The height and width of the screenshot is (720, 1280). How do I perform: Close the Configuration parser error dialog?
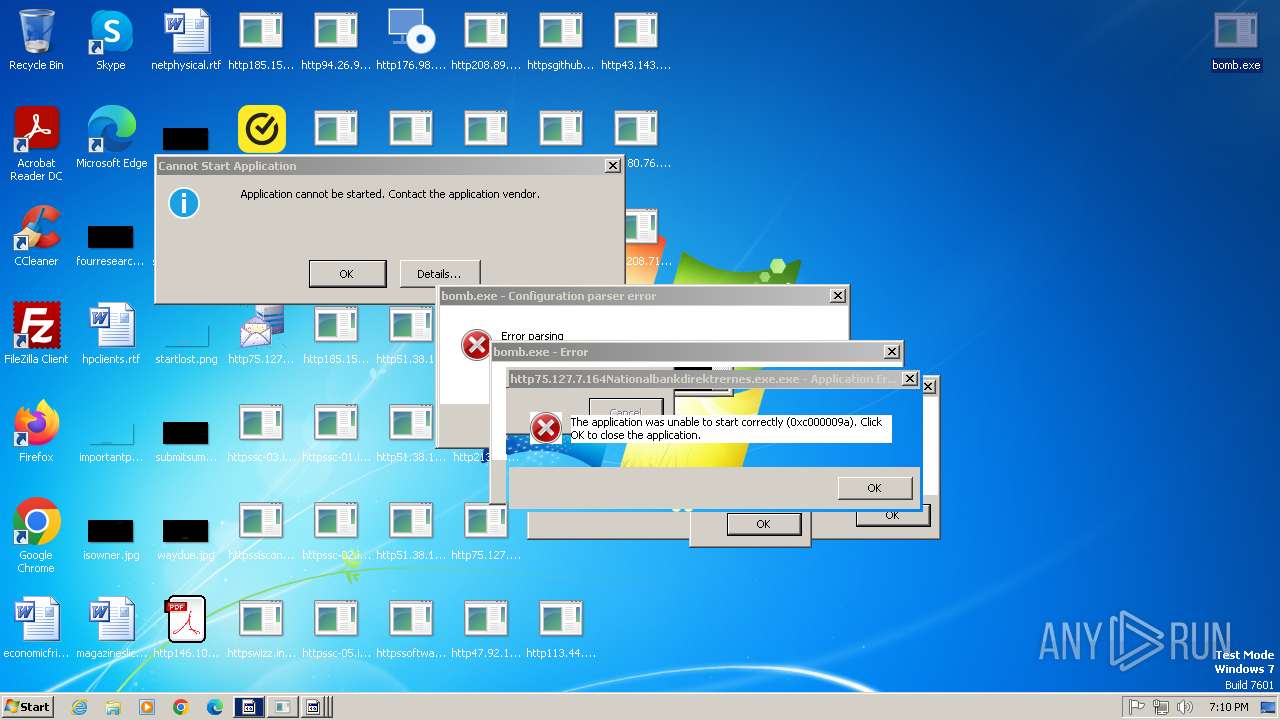837,296
